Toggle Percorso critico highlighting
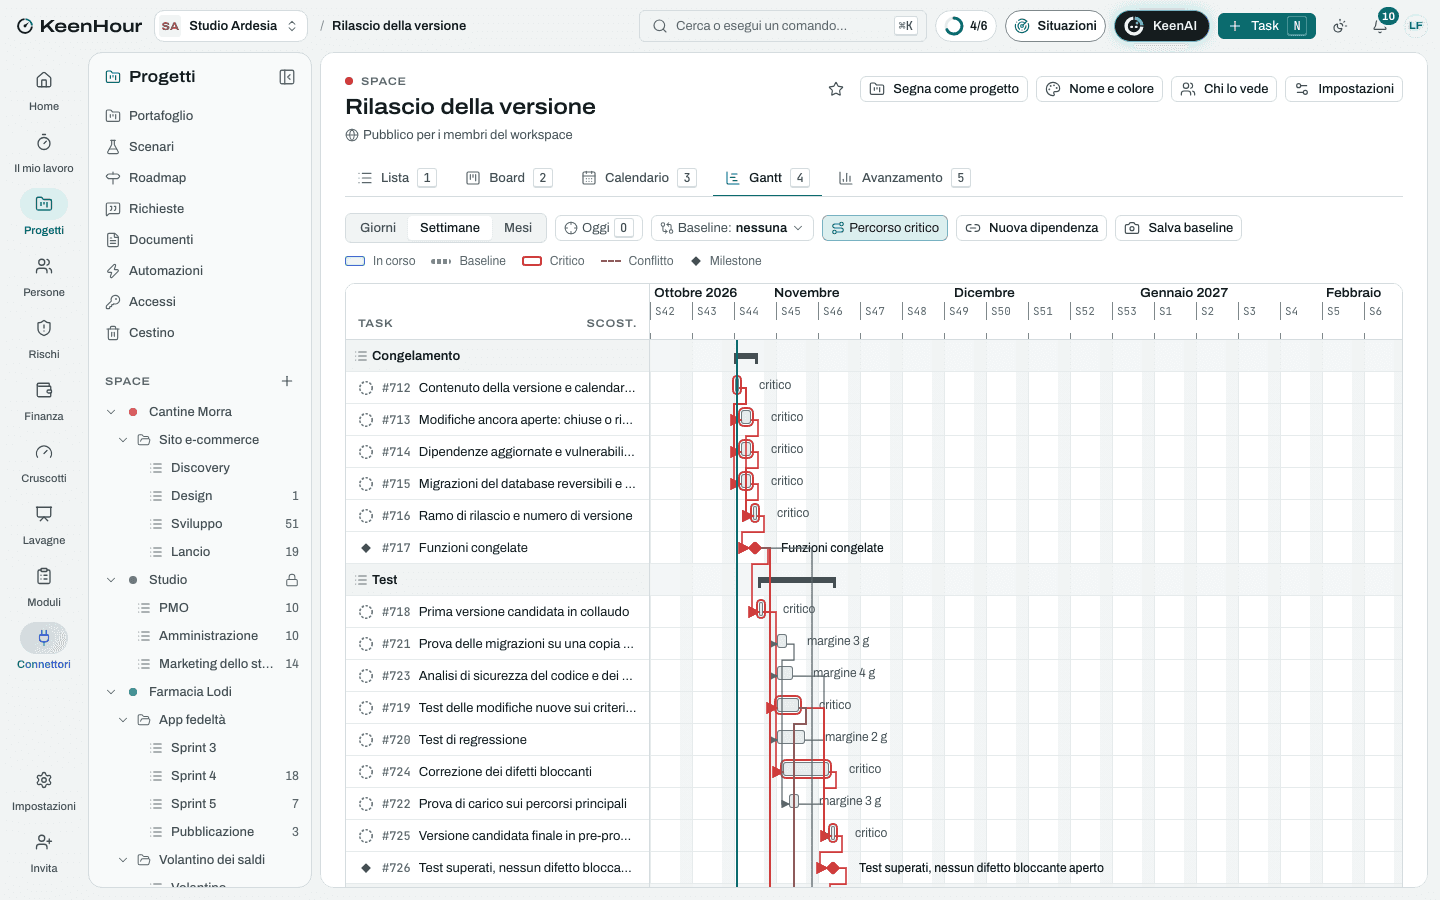1440x900 pixels. [x=885, y=228]
